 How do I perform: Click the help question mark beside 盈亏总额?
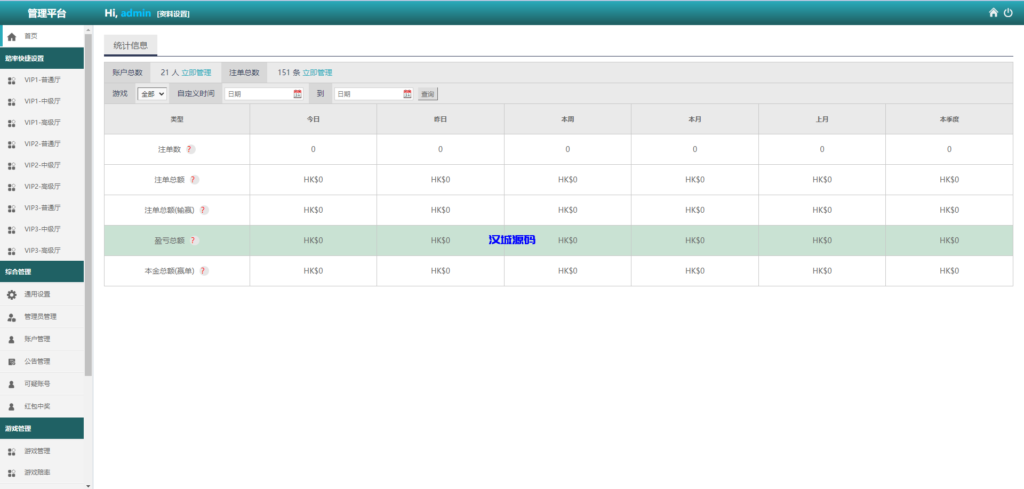194,240
